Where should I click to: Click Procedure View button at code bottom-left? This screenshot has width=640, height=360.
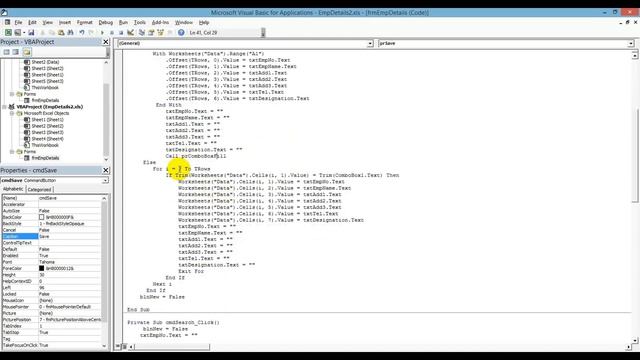[x=118, y=347]
